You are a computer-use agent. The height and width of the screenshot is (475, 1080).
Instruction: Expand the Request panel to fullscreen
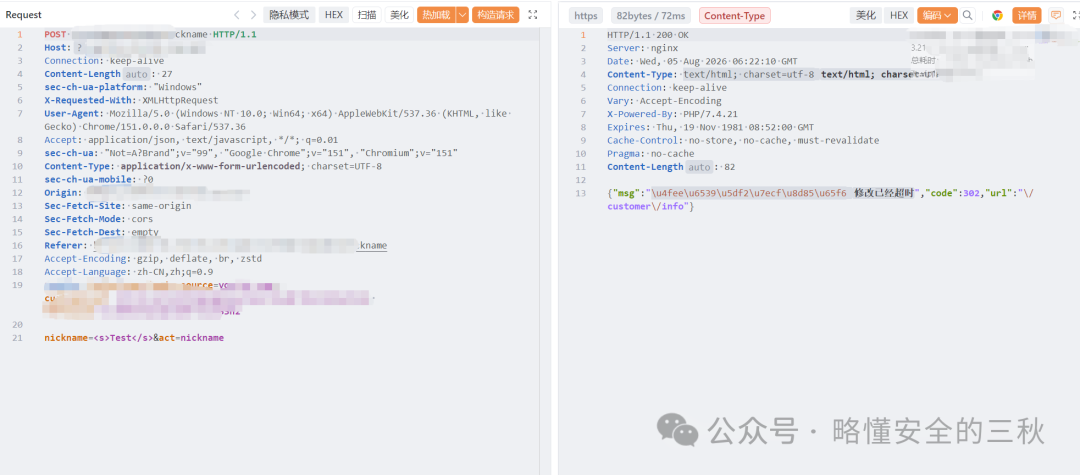pyautogui.click(x=532, y=14)
